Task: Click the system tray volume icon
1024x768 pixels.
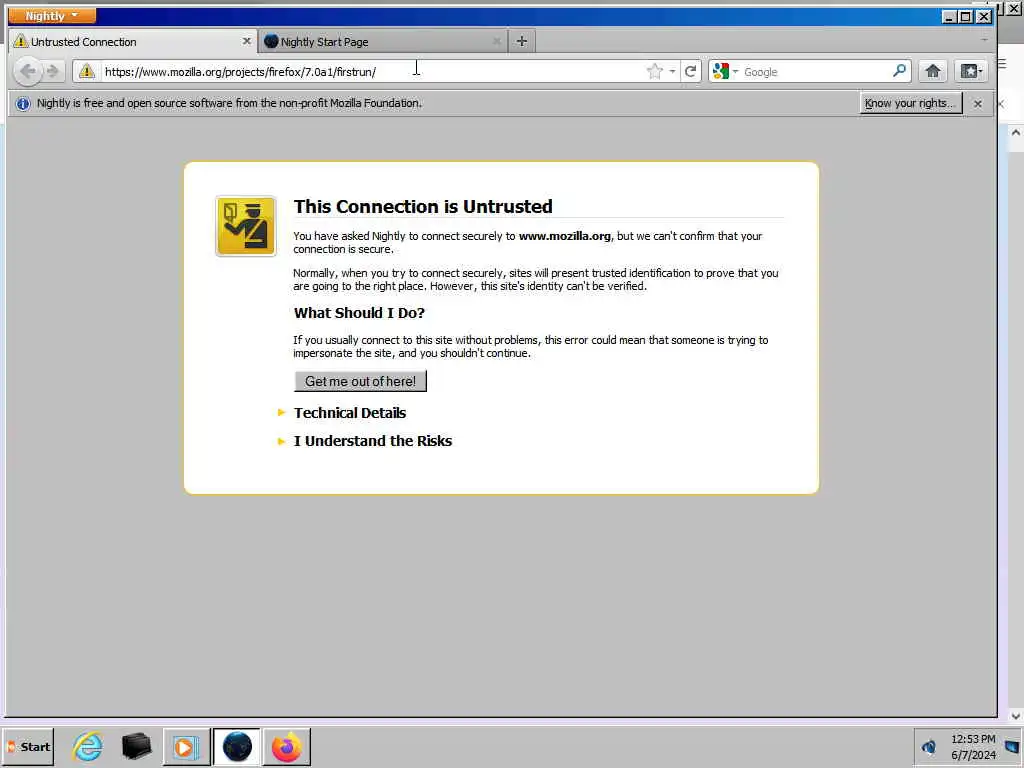Action: pos(929,746)
